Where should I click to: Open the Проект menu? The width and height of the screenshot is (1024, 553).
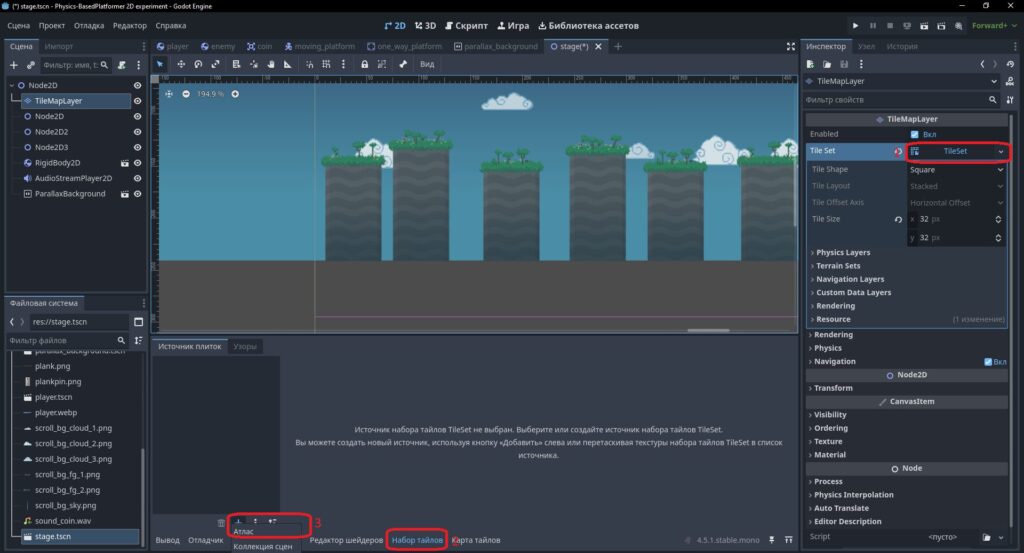[52, 25]
